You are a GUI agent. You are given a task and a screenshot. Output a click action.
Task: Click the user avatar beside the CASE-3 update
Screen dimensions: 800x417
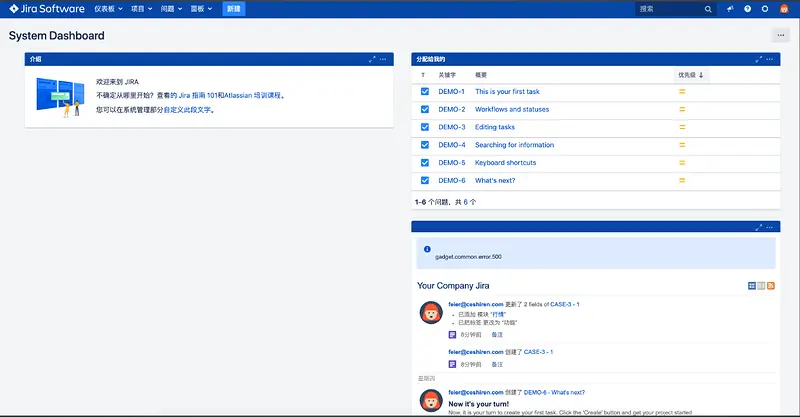click(431, 312)
